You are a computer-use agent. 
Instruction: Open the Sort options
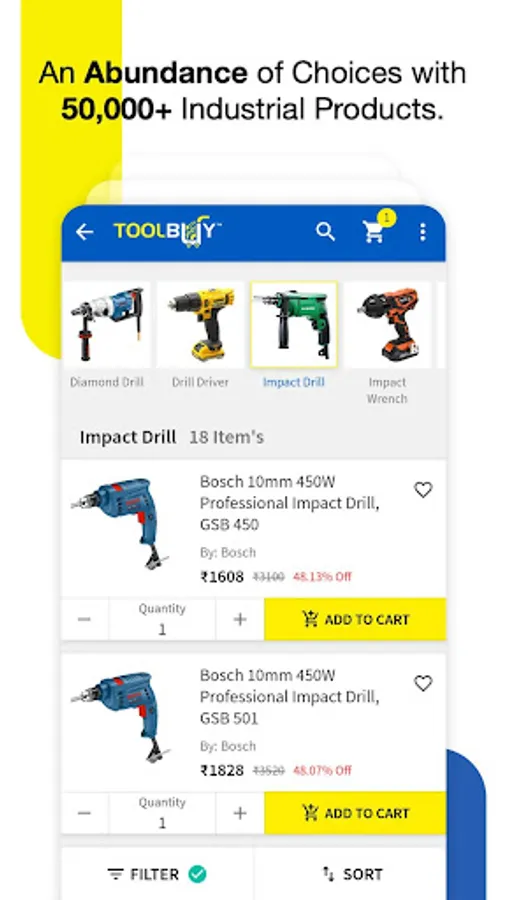click(351, 874)
